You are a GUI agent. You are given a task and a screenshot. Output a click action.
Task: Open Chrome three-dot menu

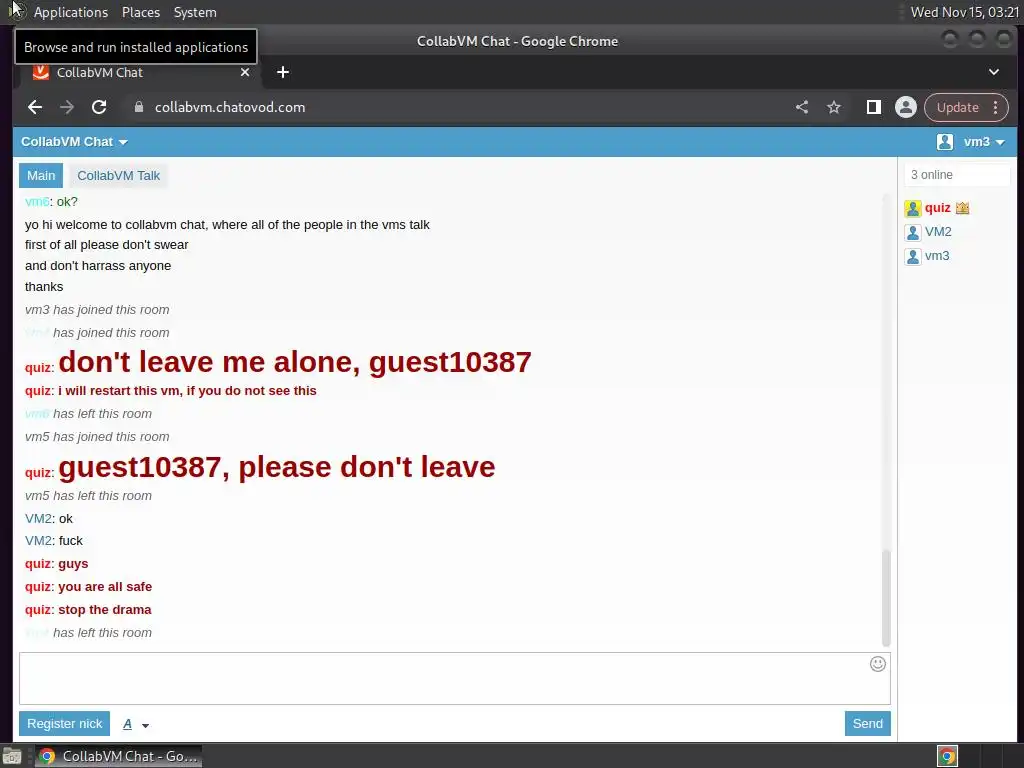tap(995, 107)
